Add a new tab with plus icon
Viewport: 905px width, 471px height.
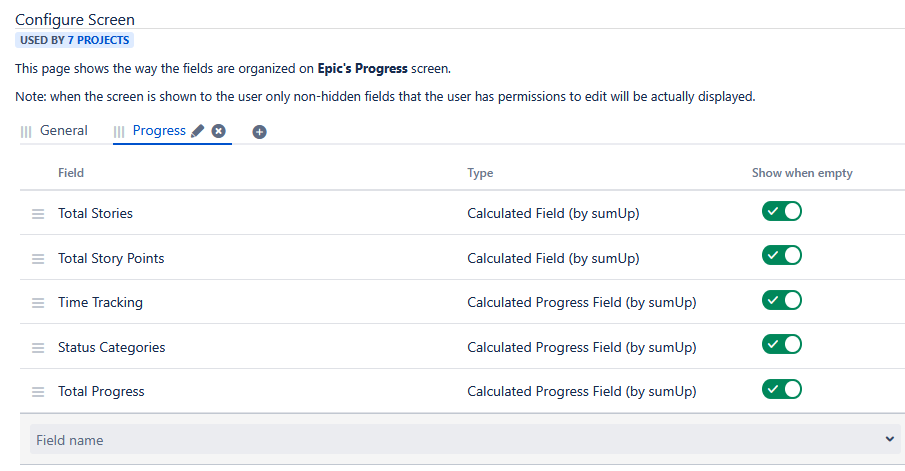click(259, 132)
